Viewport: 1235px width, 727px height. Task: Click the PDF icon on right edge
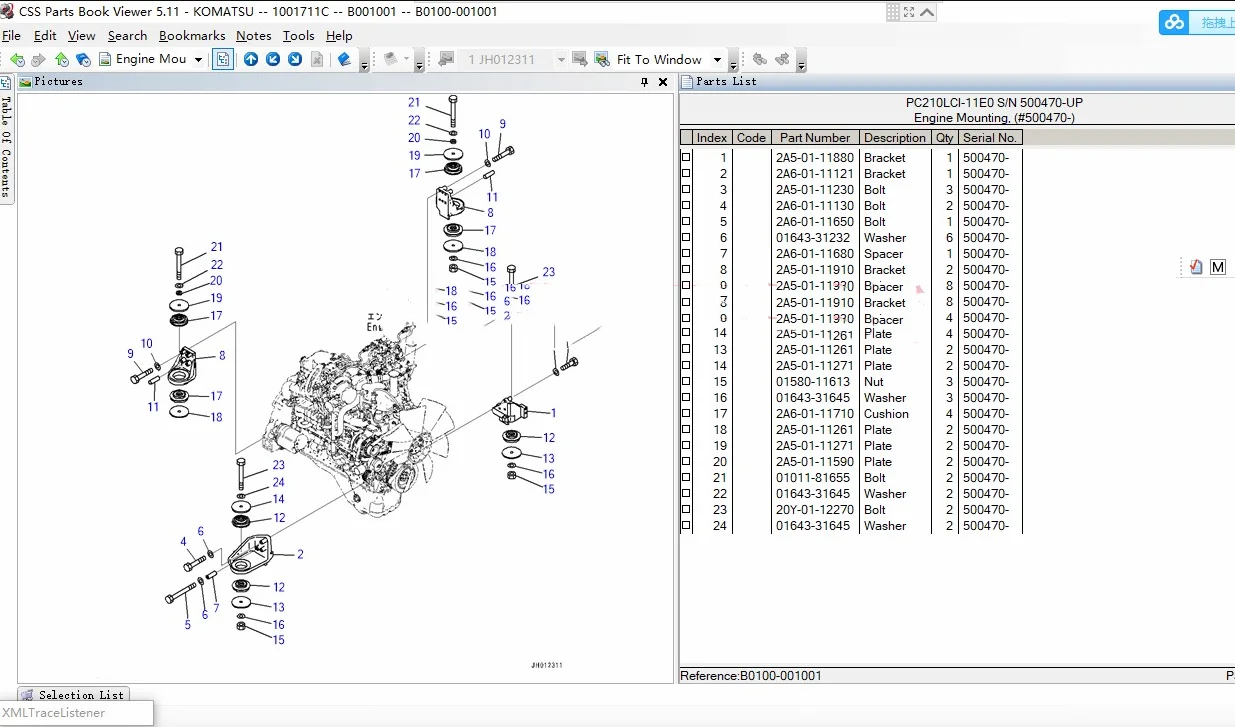(1196, 267)
